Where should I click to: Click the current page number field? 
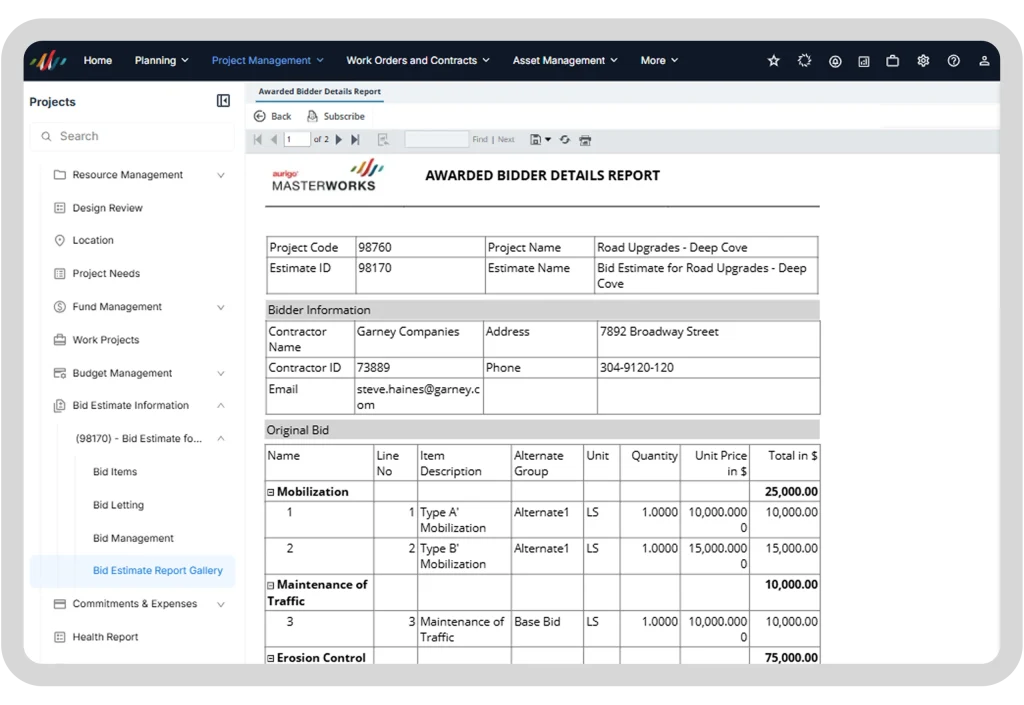296,139
